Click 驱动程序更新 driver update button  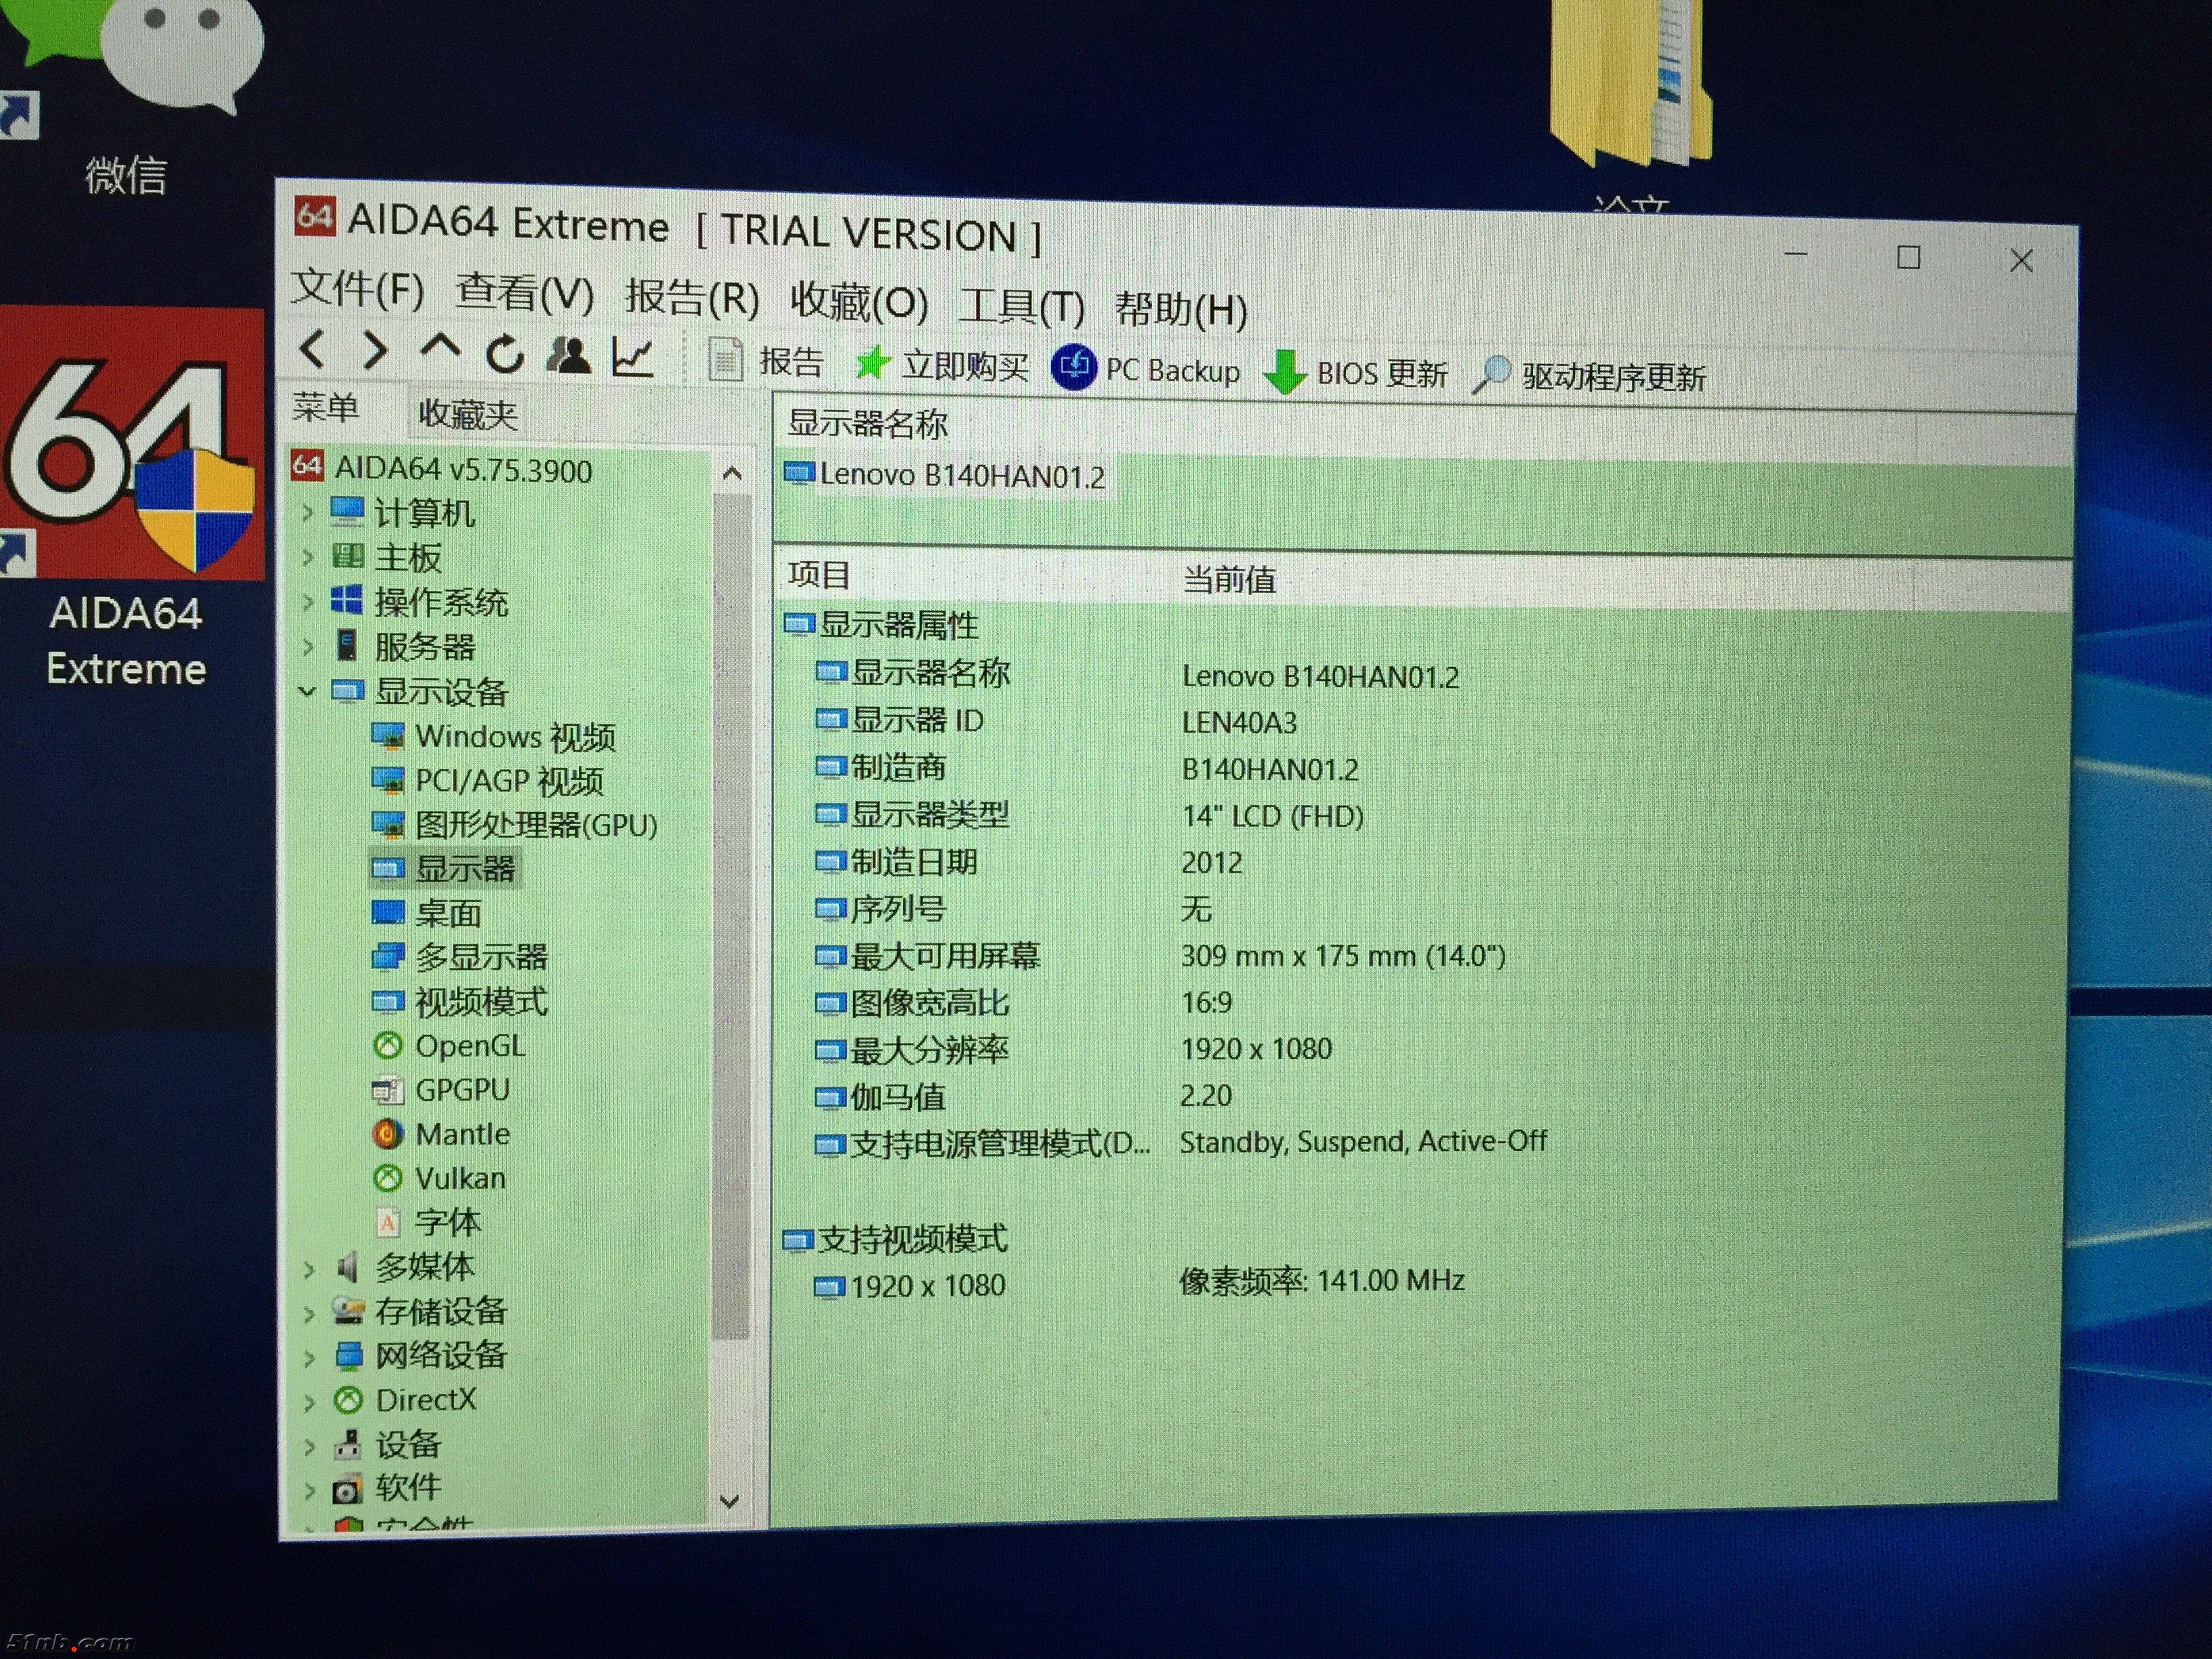pyautogui.click(x=1590, y=376)
